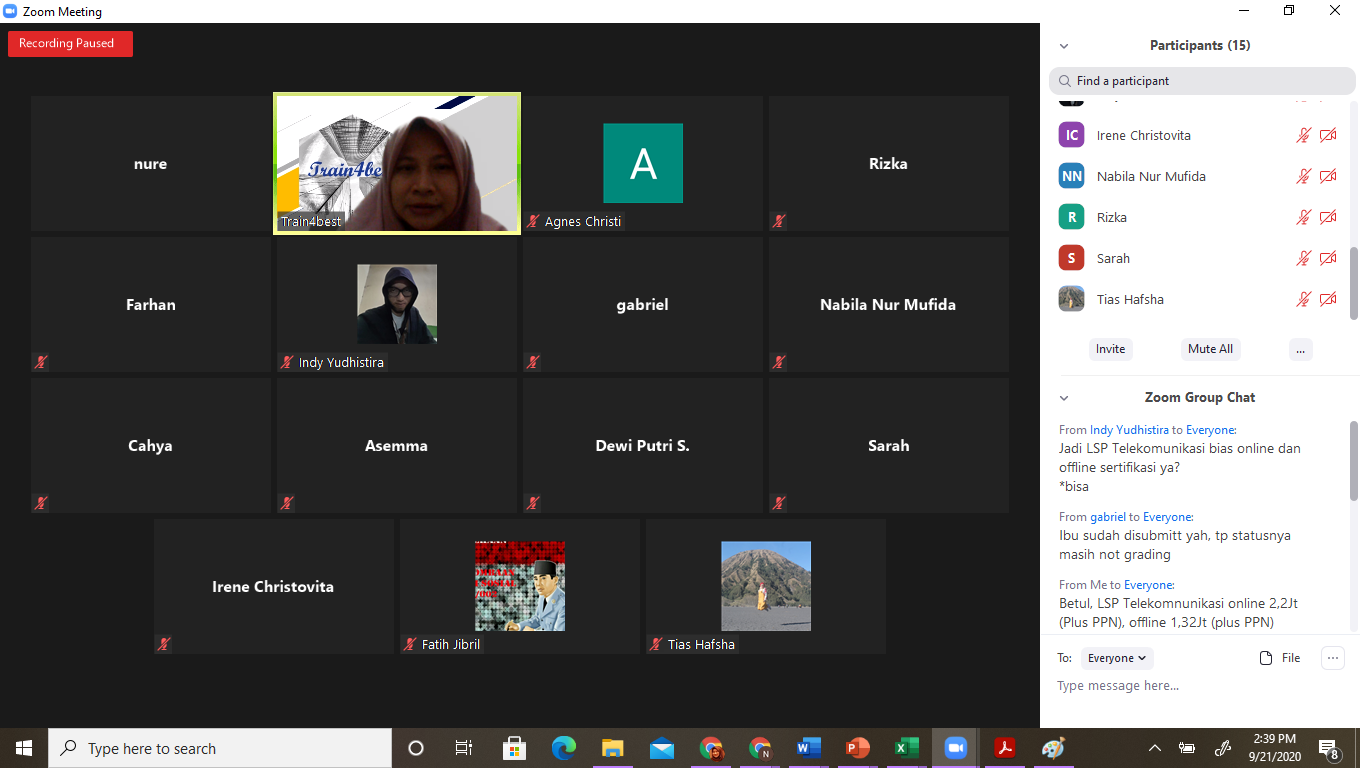The height and width of the screenshot is (768, 1360).
Task: Open the Everyone recipient dropdown
Action: point(1118,658)
